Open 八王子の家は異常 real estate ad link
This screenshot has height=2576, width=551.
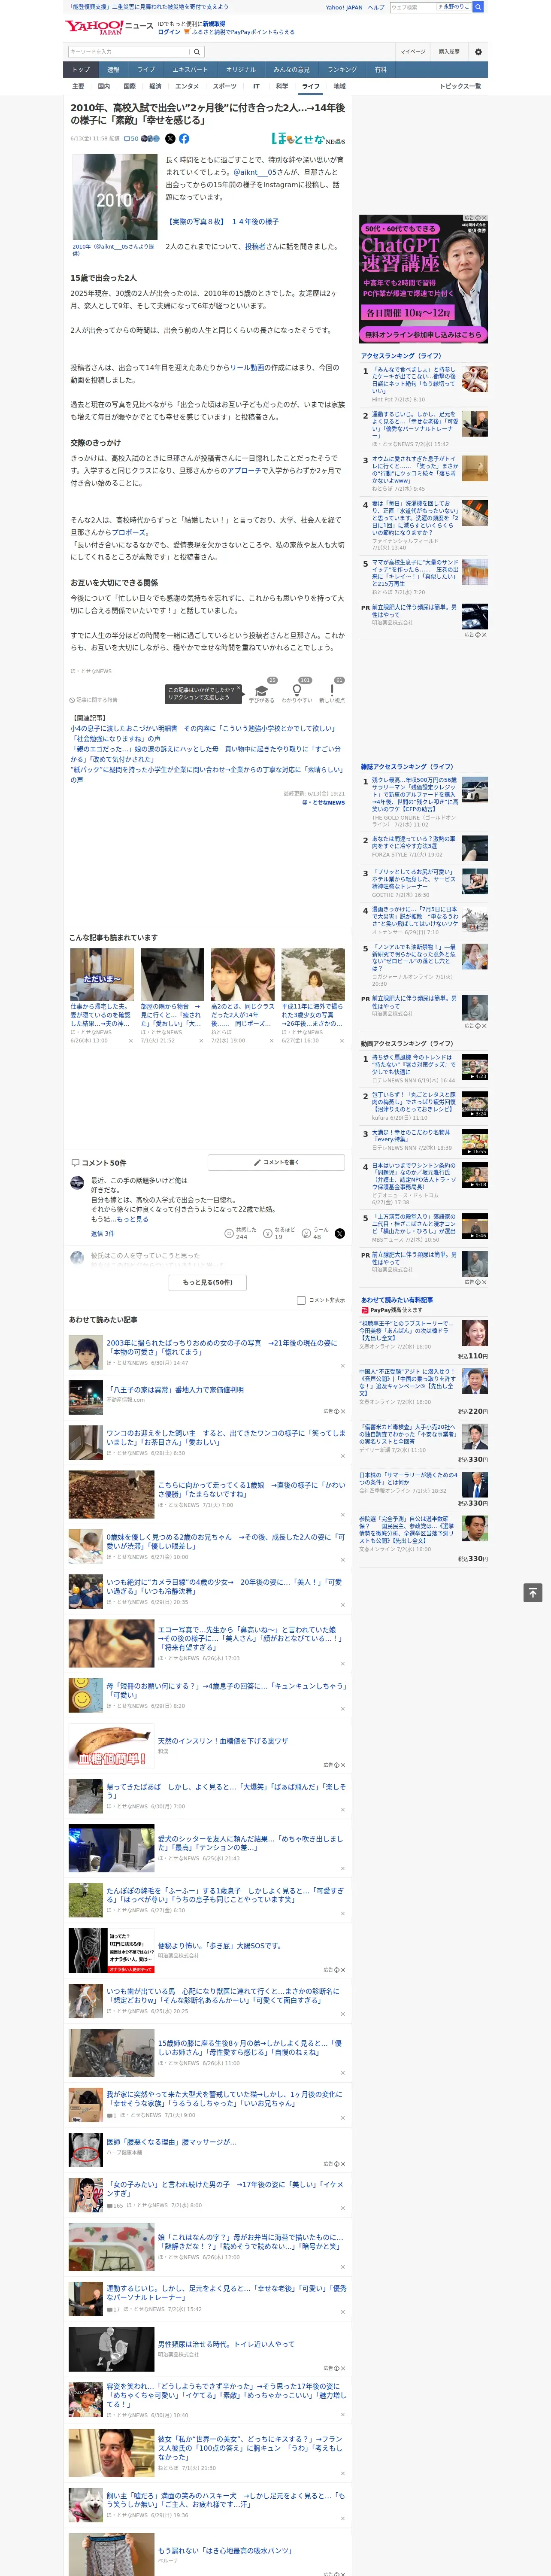pos(175,1390)
